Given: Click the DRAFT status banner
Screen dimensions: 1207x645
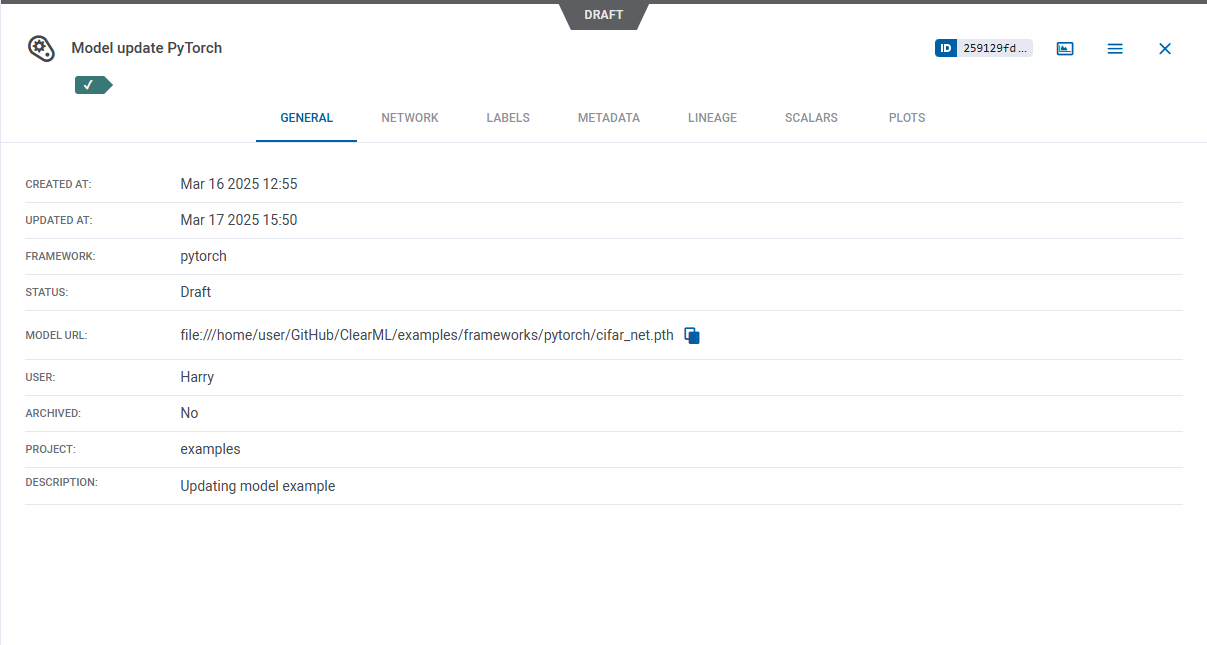Looking at the screenshot, I should [603, 15].
